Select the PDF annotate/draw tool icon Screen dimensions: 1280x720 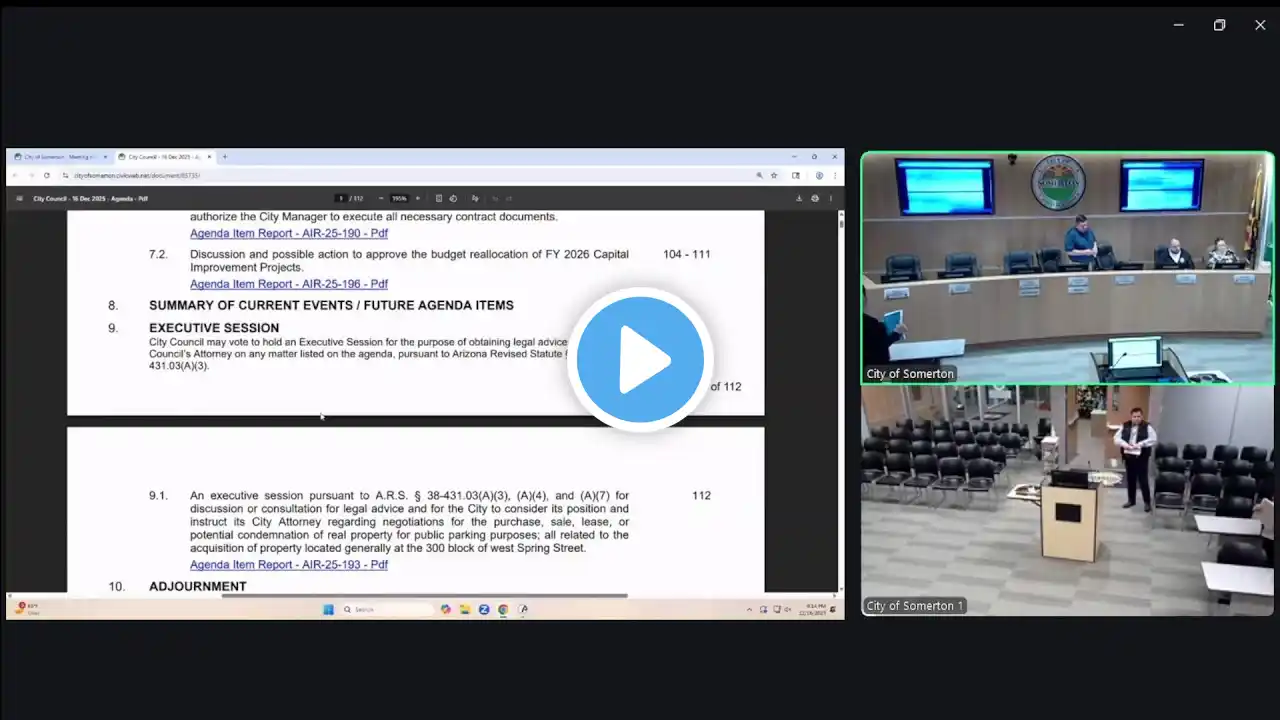click(x=475, y=198)
